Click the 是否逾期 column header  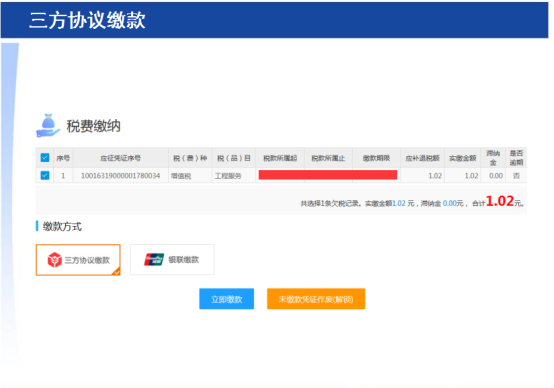click(x=516, y=158)
